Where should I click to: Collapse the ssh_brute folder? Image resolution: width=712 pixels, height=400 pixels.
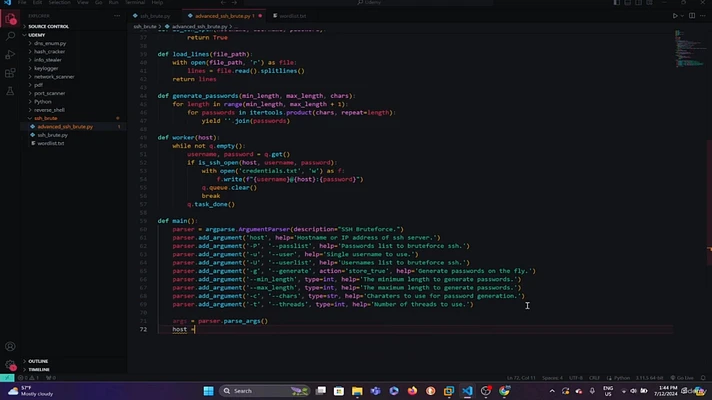click(46, 118)
